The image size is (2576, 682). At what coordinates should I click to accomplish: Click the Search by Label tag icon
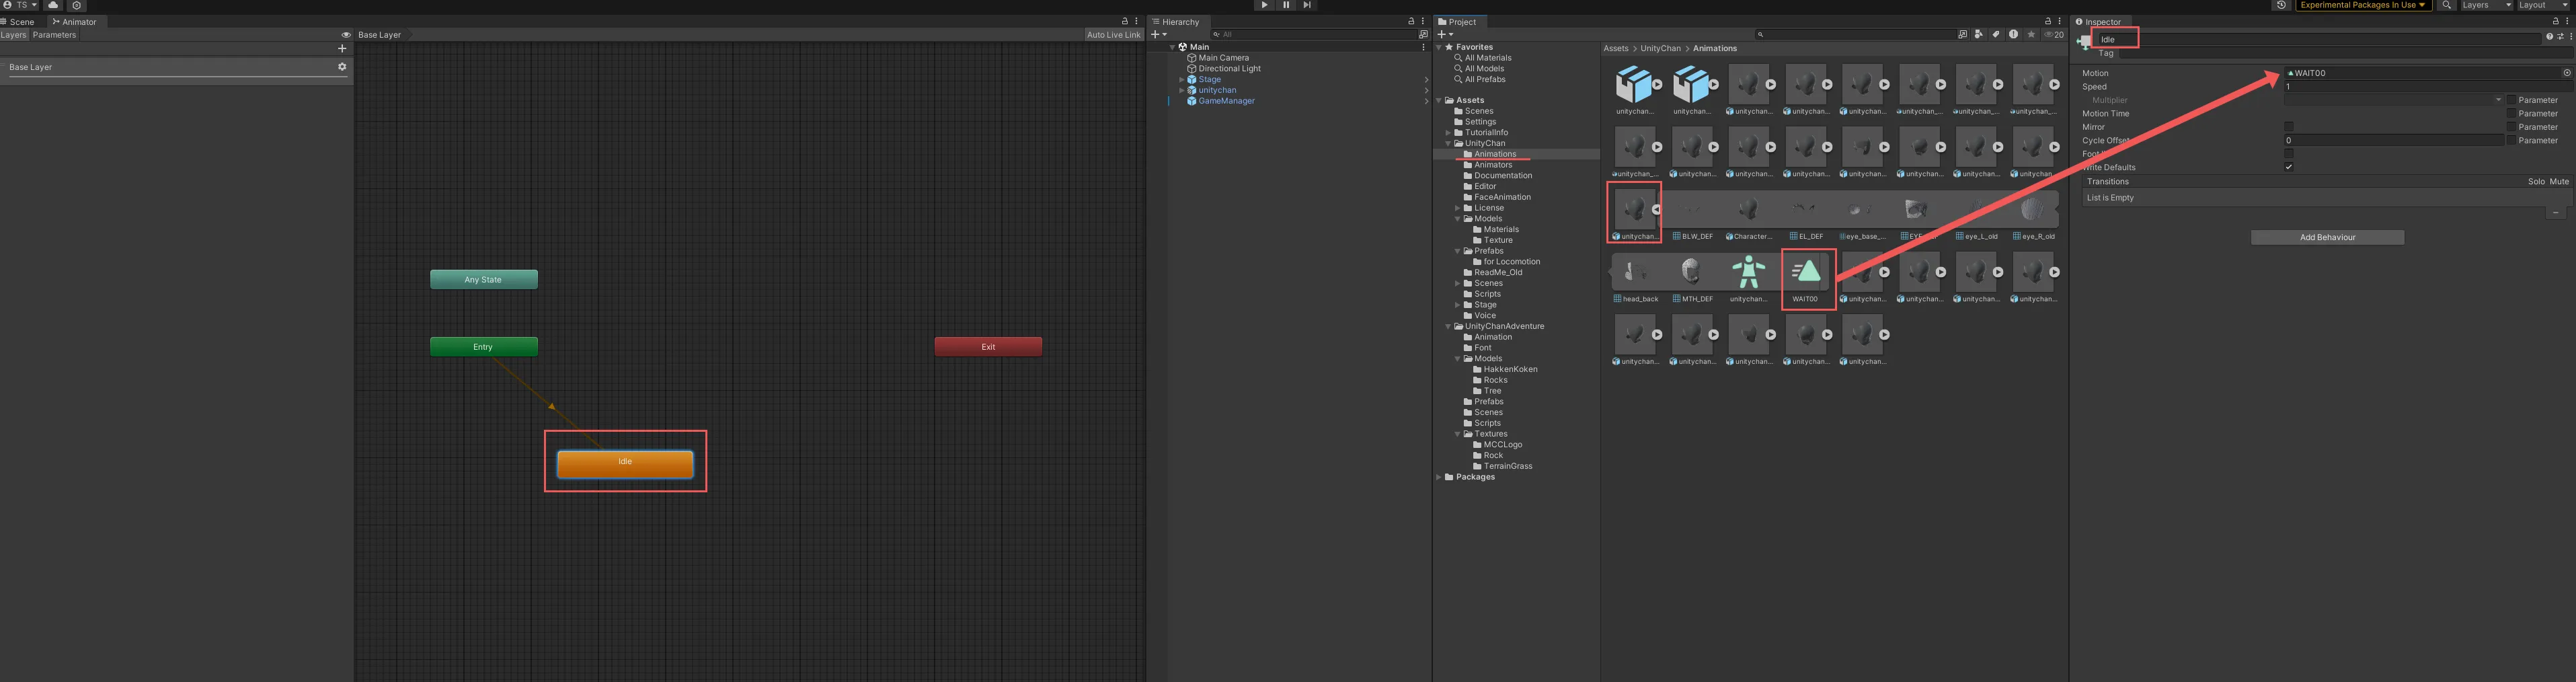[x=1995, y=34]
